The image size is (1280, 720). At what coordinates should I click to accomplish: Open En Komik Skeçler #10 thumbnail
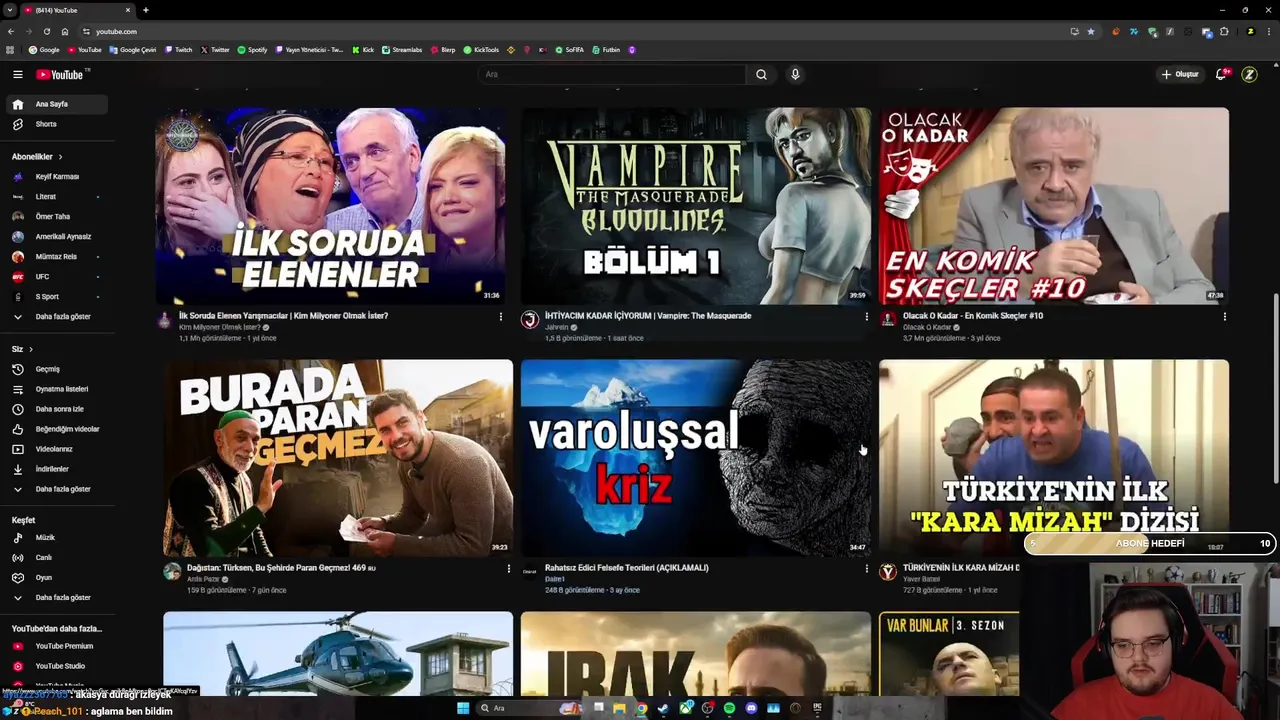(x=1054, y=206)
